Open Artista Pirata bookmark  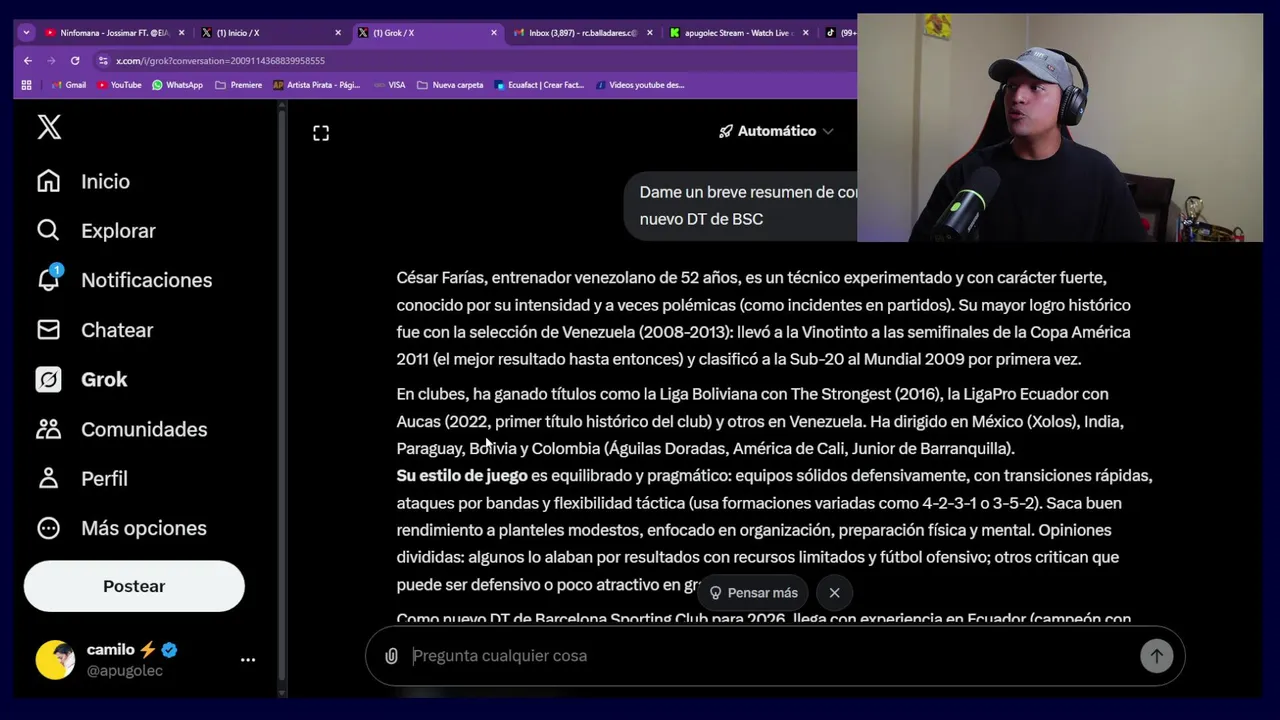(316, 85)
